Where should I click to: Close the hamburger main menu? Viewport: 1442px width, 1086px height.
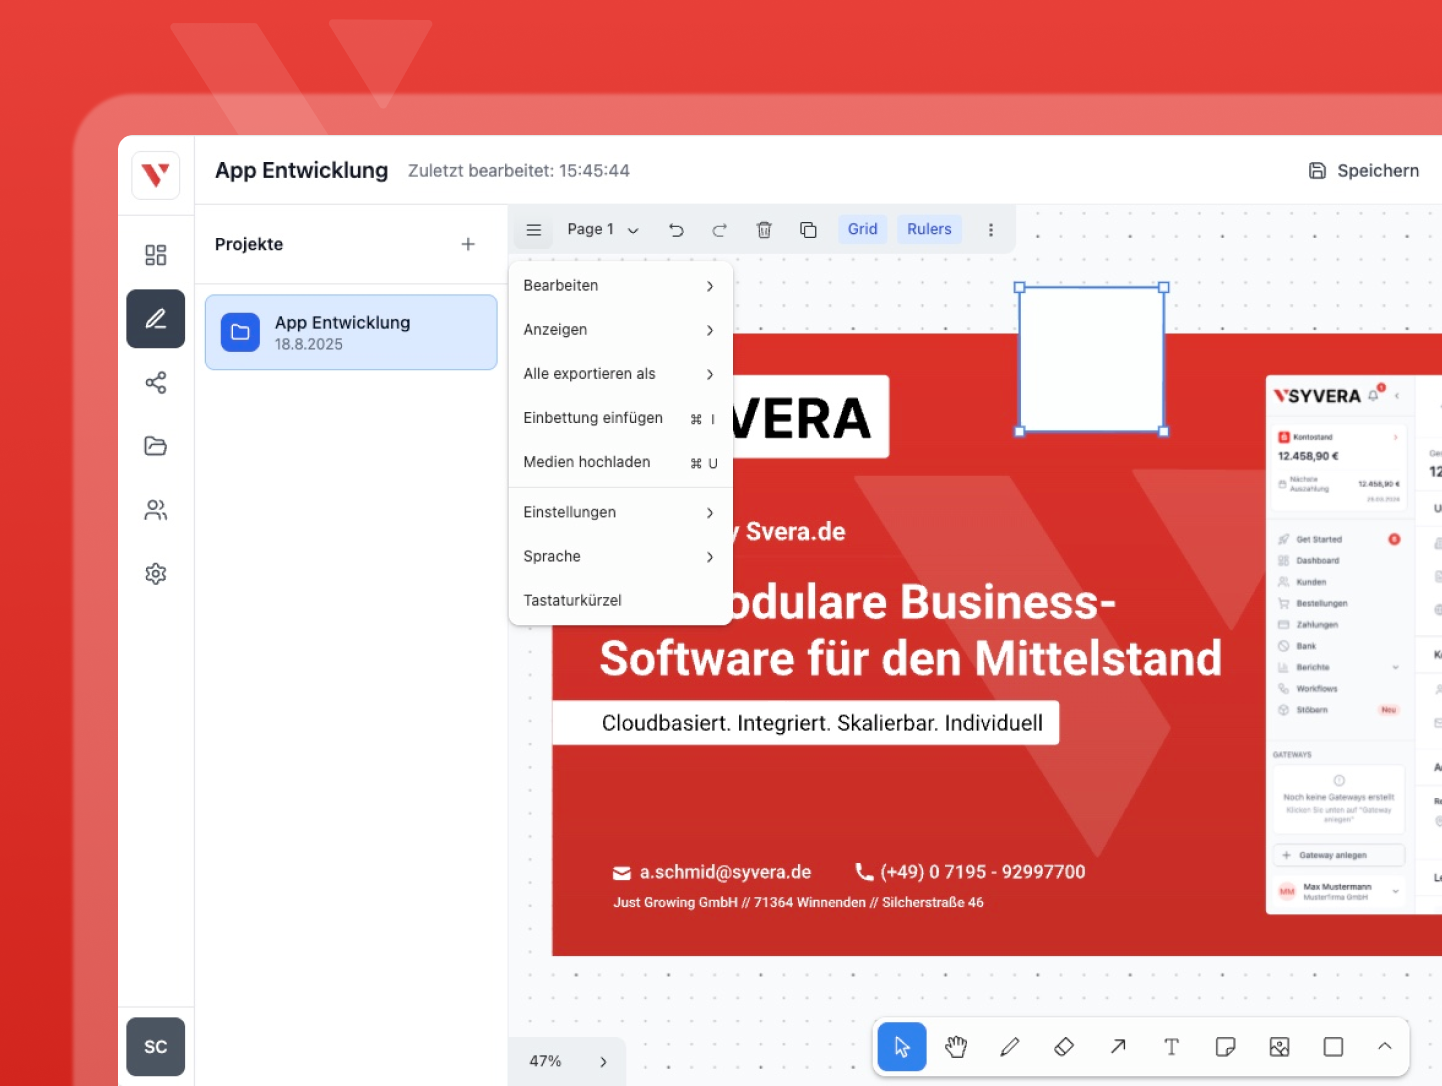[534, 230]
